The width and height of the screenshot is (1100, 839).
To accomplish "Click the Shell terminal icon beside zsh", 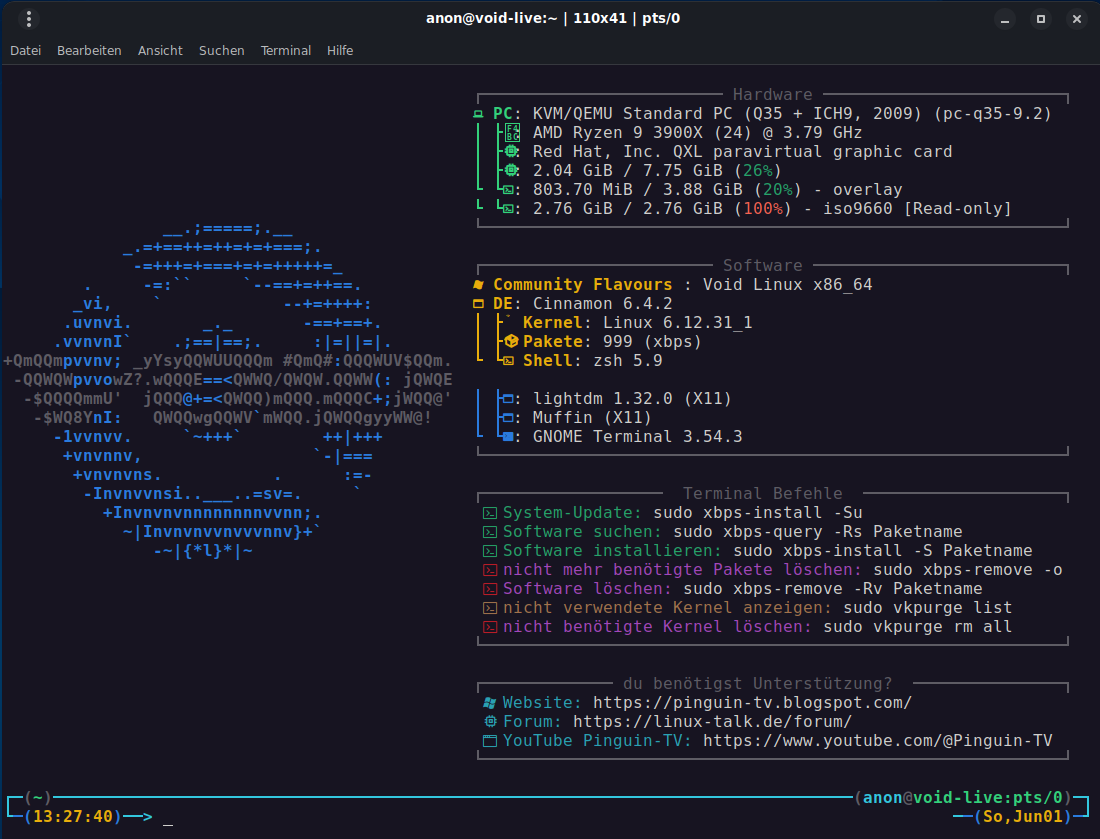I will pyautogui.click(x=509, y=361).
